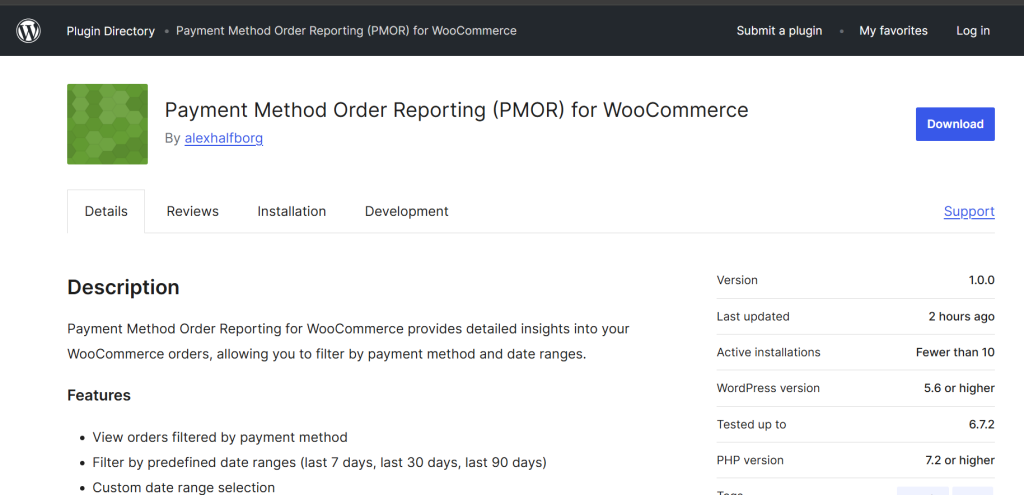Click the green hexagon plugin icon
Screen dimensions: 1024x495
pyautogui.click(x=108, y=124)
